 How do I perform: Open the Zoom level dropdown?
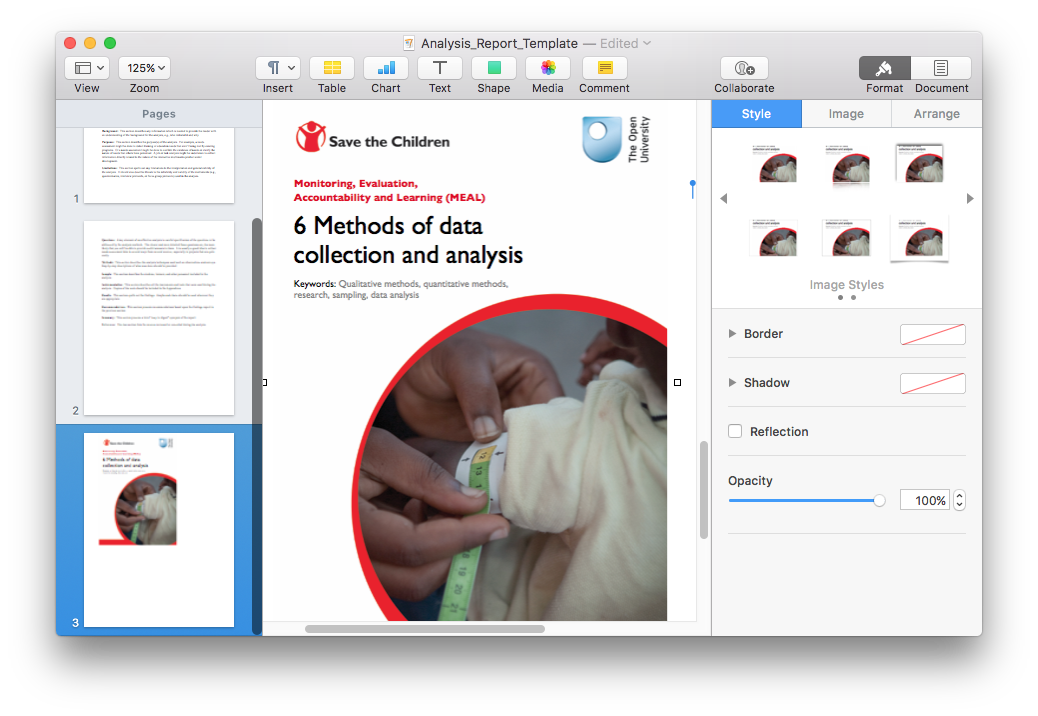pyautogui.click(x=144, y=67)
